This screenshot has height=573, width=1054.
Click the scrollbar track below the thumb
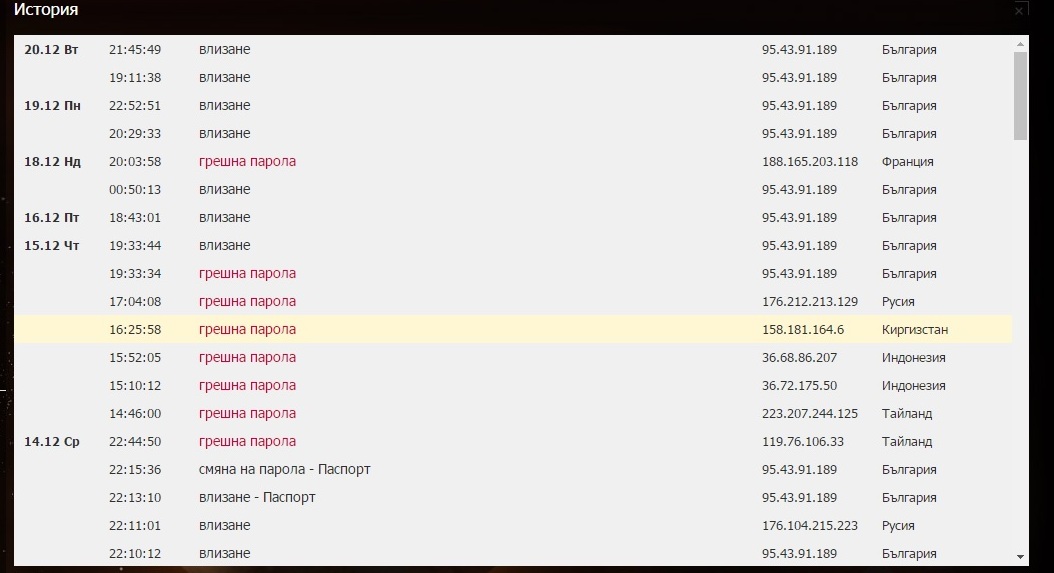point(1020,344)
